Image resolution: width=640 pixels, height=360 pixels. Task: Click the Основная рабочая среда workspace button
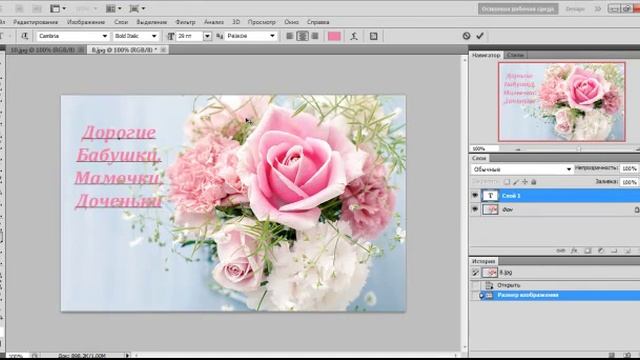coord(518,9)
